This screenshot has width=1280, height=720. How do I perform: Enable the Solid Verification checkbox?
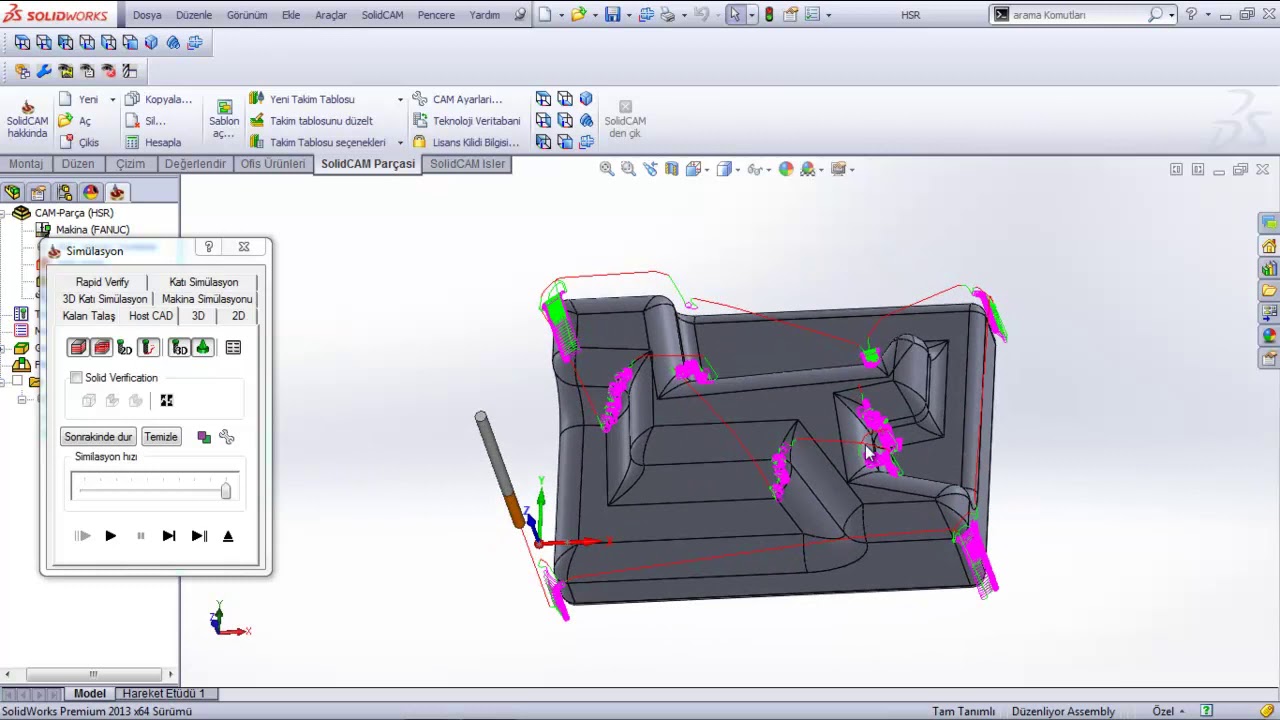click(x=76, y=378)
